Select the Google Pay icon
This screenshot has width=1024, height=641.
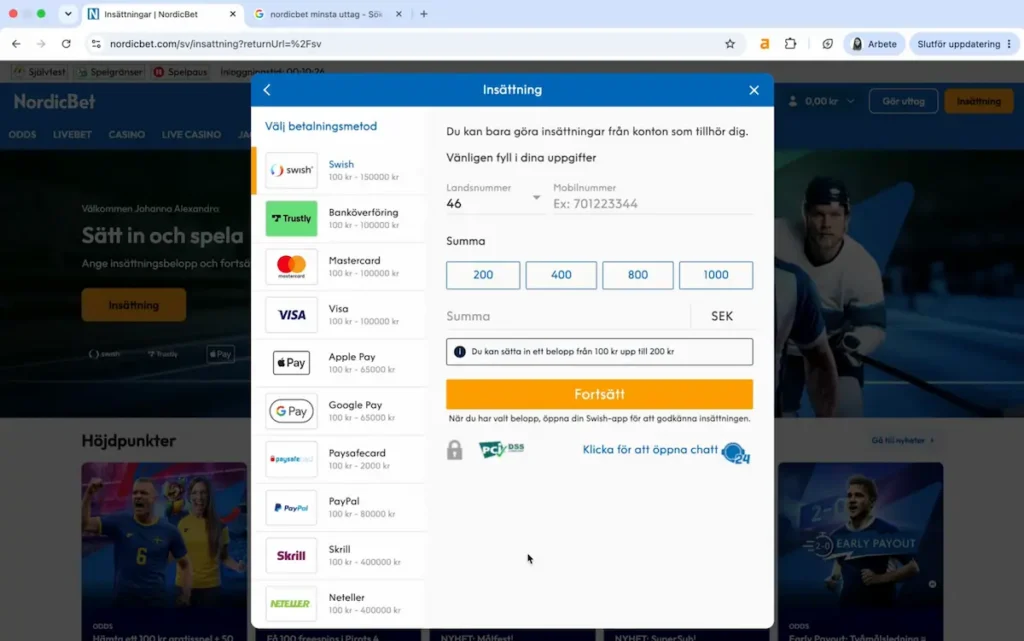click(291, 411)
